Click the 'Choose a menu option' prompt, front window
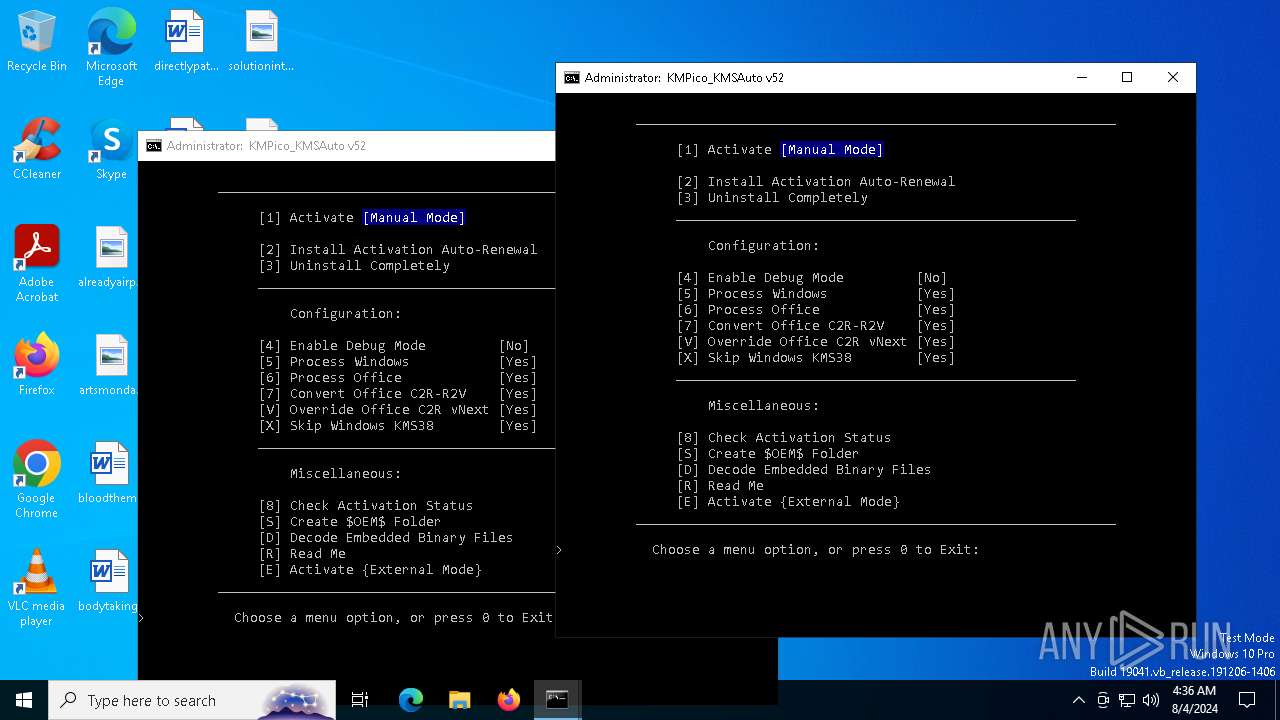Image resolution: width=1280 pixels, height=720 pixels. (x=816, y=550)
